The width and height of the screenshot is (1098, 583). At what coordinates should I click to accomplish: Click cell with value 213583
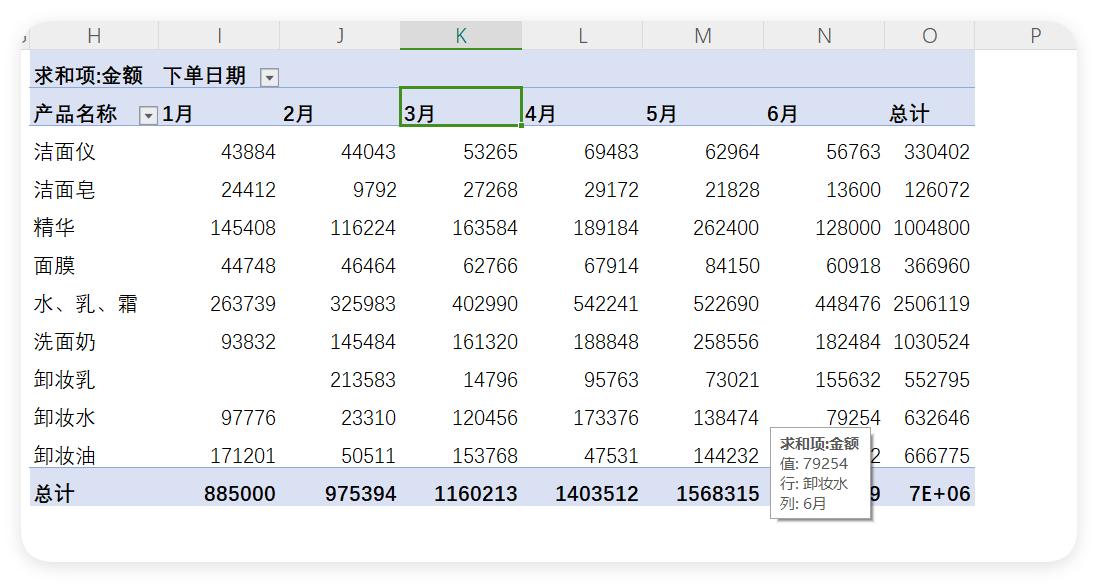tap(363, 379)
